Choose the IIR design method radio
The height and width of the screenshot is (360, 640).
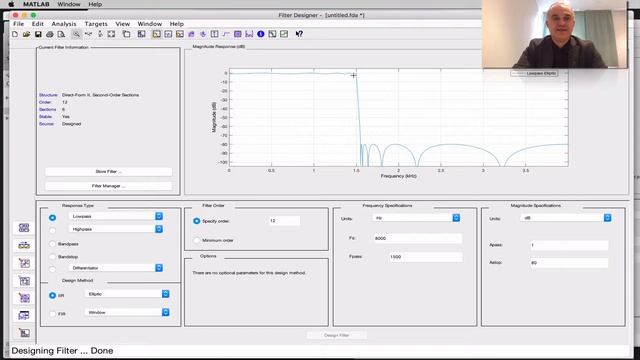(52, 295)
